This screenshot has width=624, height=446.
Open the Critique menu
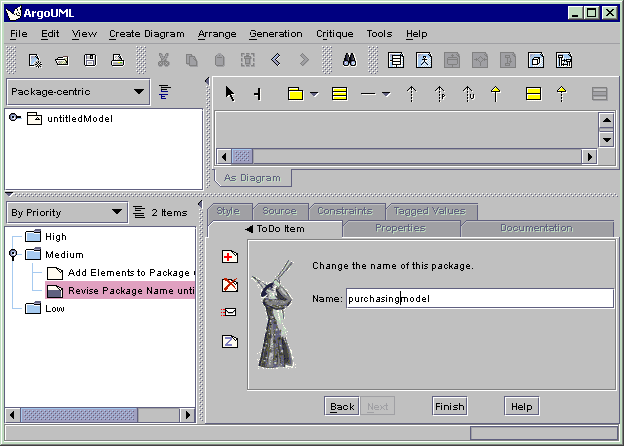(335, 34)
